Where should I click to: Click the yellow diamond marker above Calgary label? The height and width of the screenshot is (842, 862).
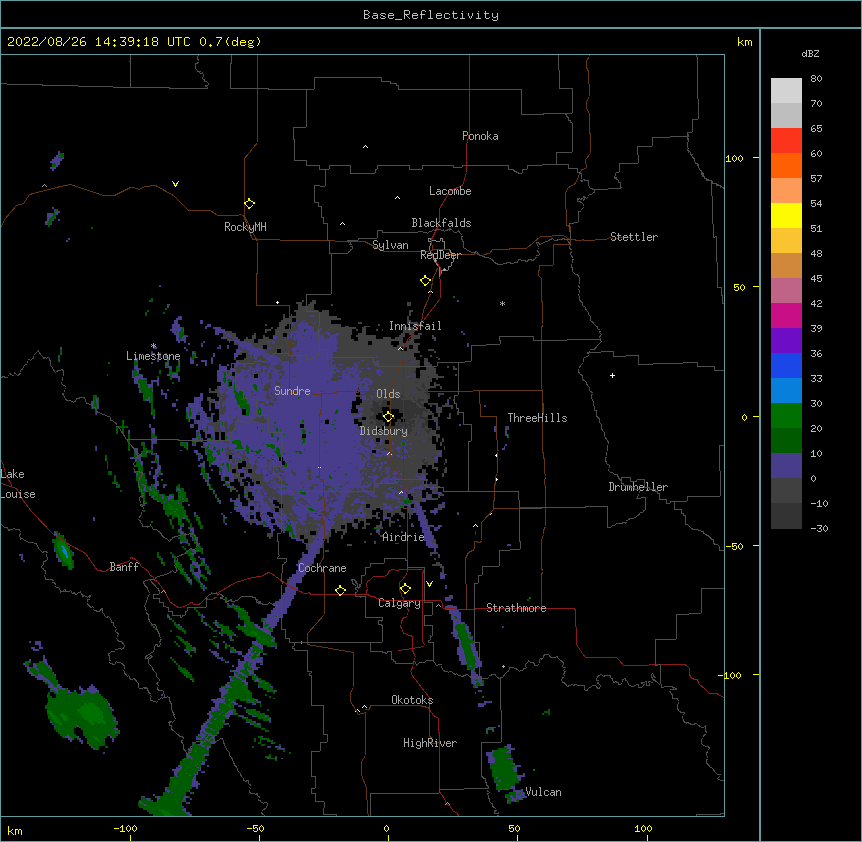click(405, 589)
